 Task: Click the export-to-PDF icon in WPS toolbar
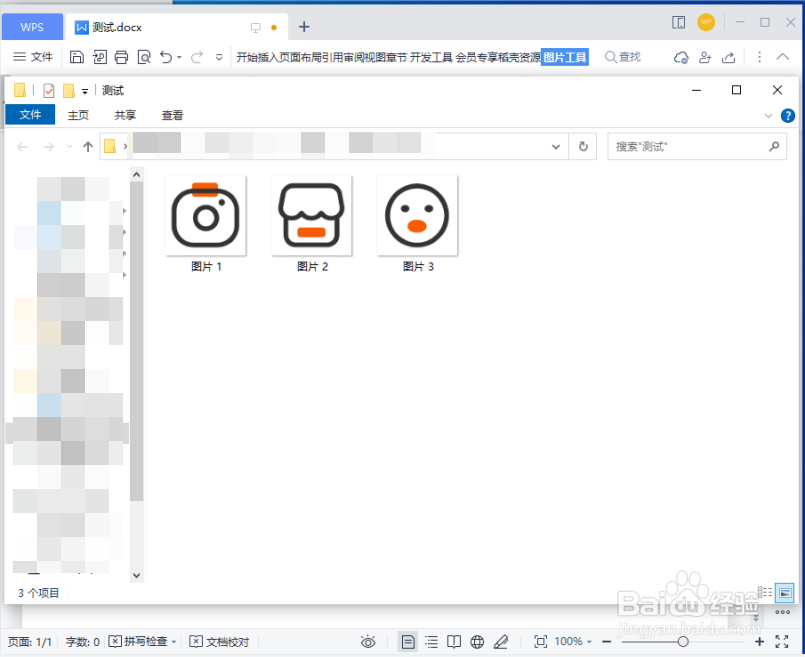tap(100, 57)
